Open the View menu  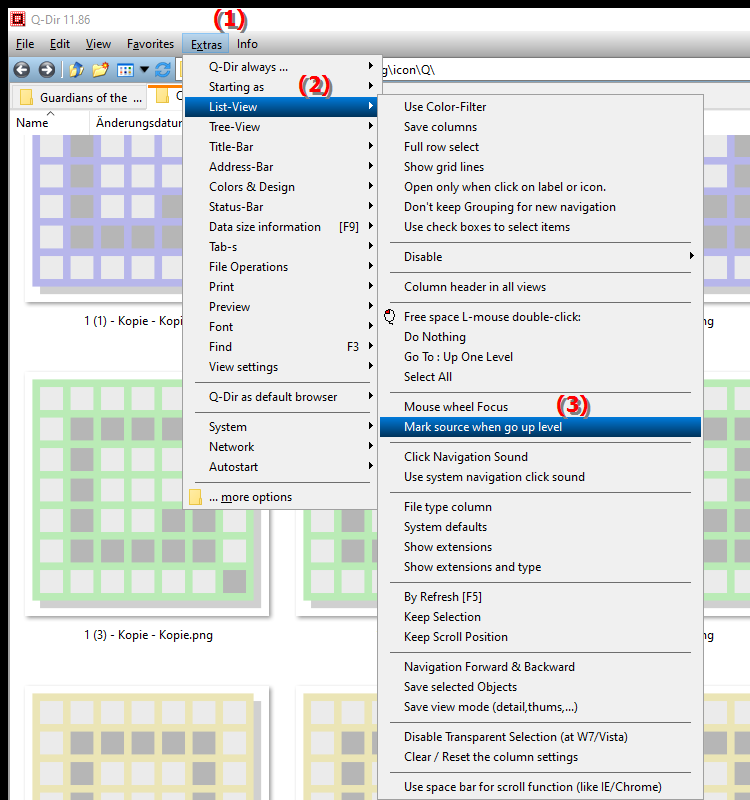point(98,44)
